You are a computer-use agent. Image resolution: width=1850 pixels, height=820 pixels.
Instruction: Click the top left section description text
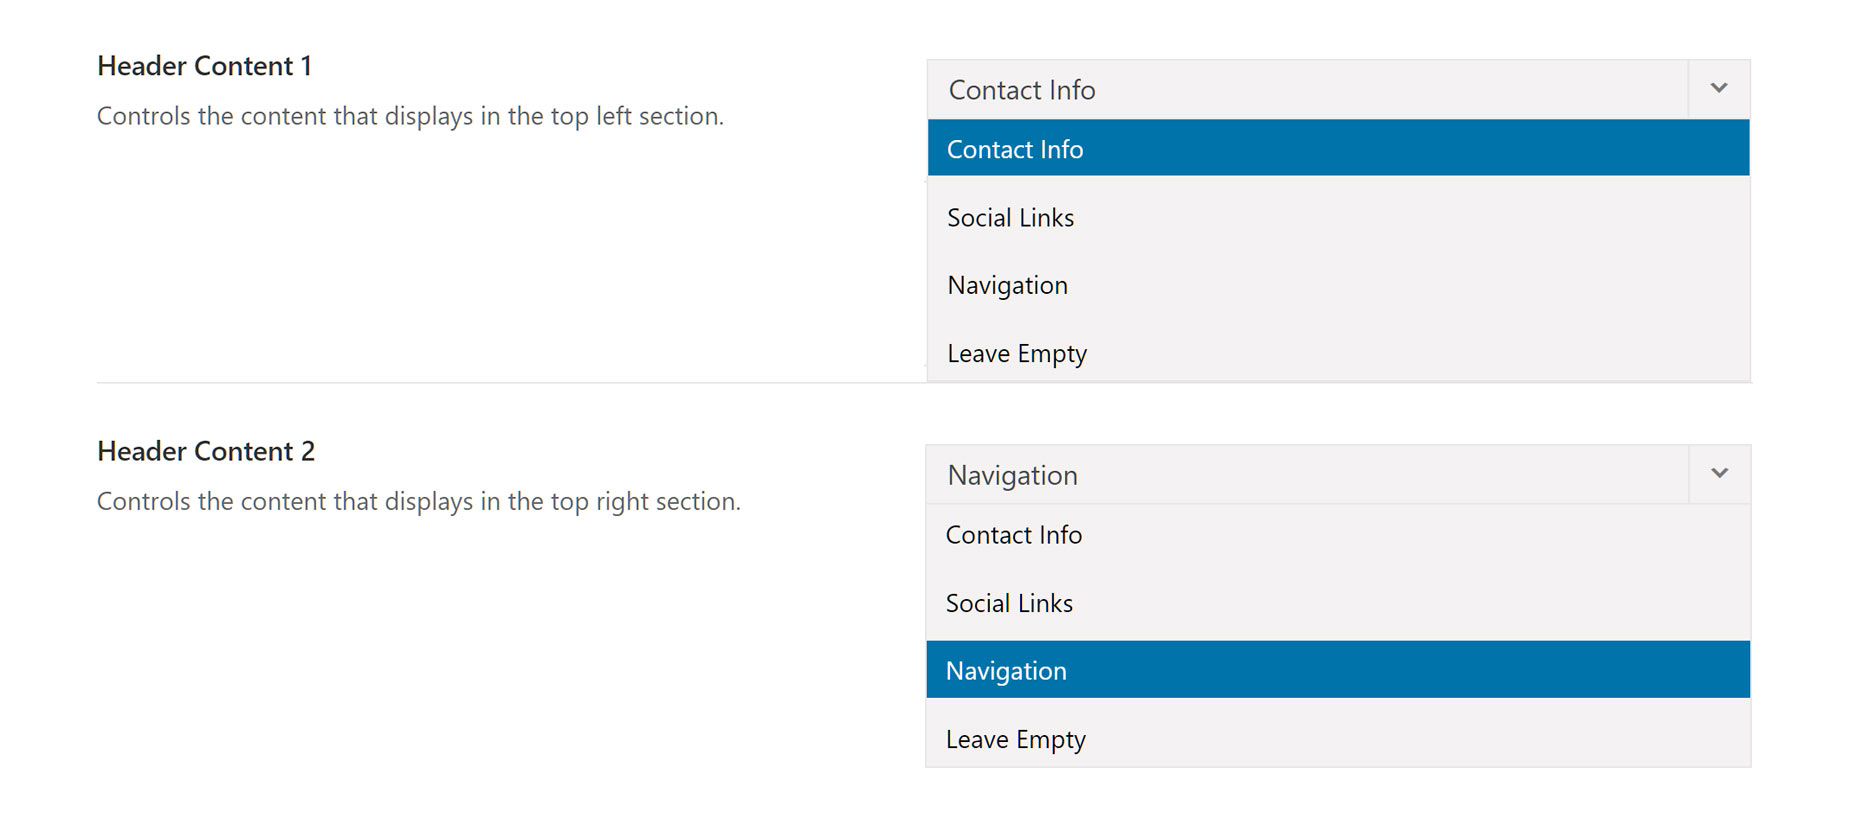coord(410,116)
